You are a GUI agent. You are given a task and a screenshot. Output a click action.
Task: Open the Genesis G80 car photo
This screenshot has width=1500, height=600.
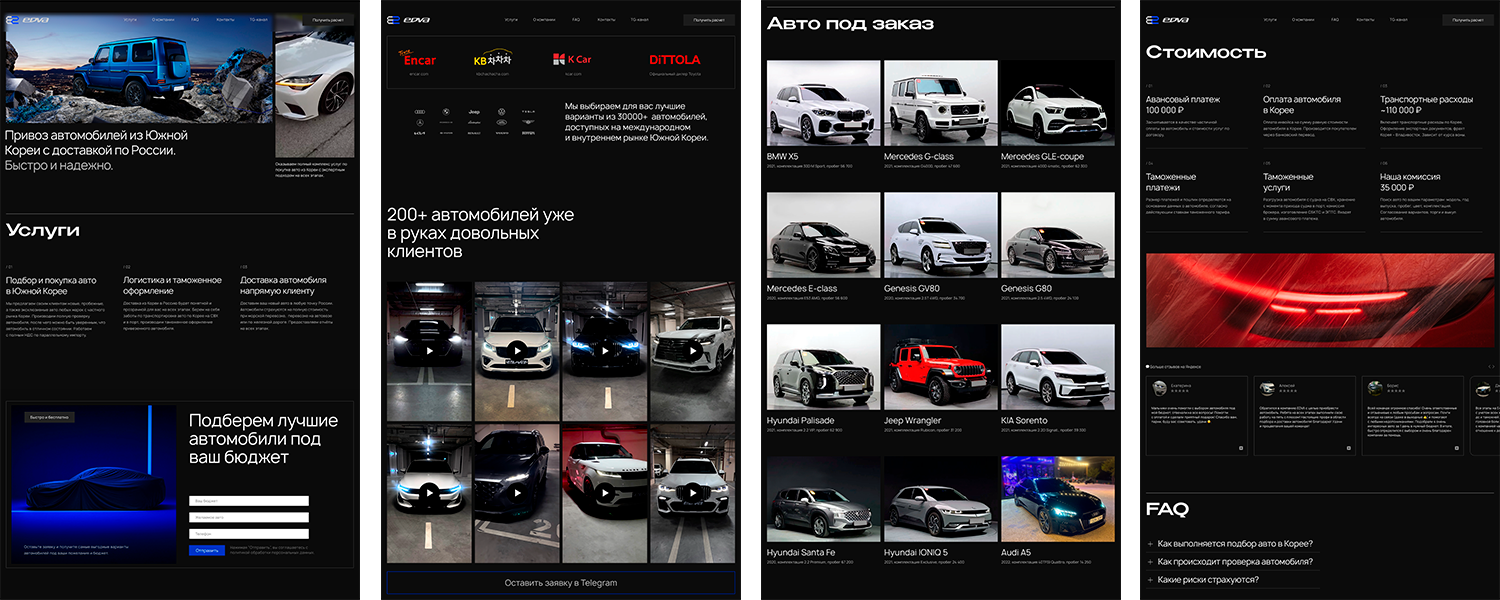pos(1057,235)
